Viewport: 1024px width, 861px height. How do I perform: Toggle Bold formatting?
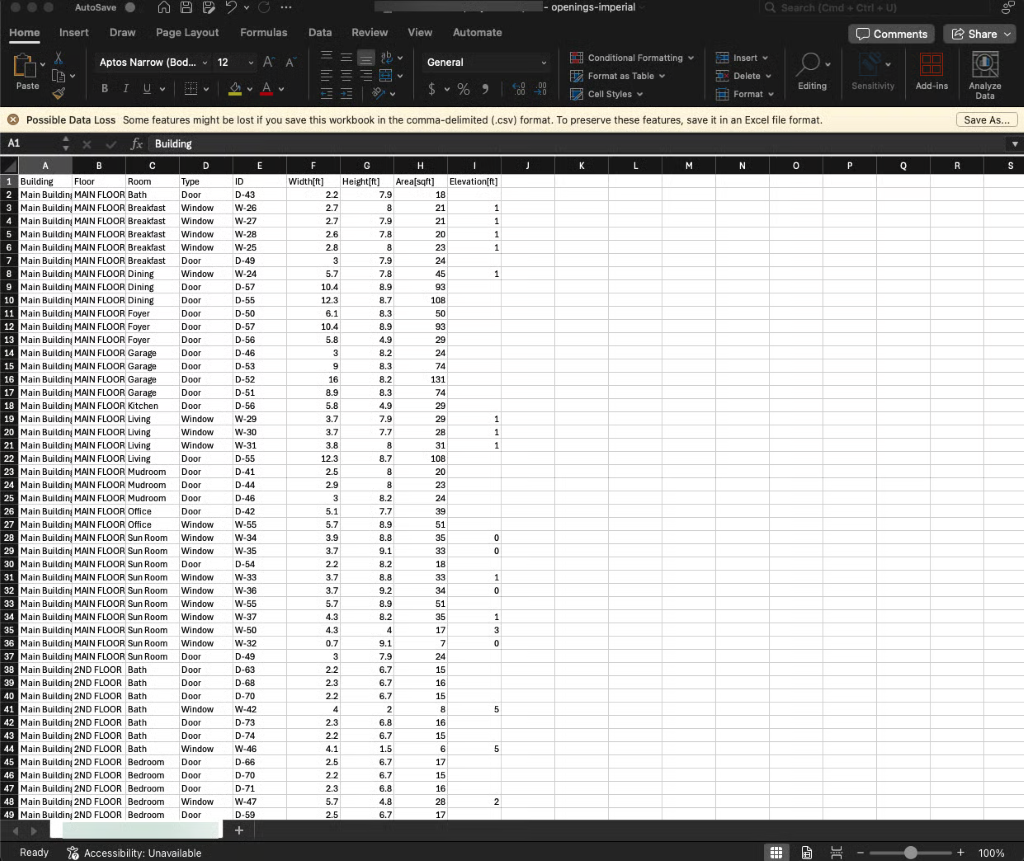click(104, 89)
